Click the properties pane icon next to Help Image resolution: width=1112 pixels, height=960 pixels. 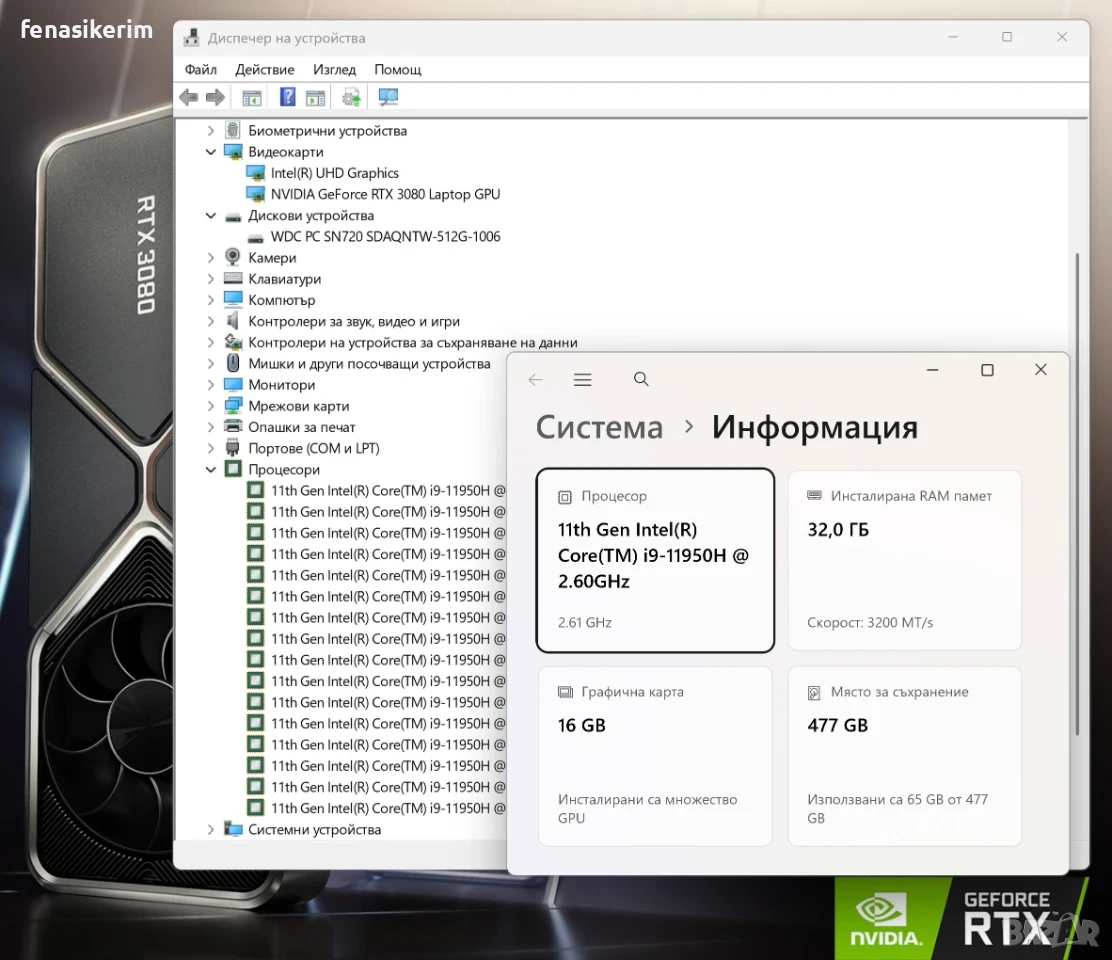[316, 98]
